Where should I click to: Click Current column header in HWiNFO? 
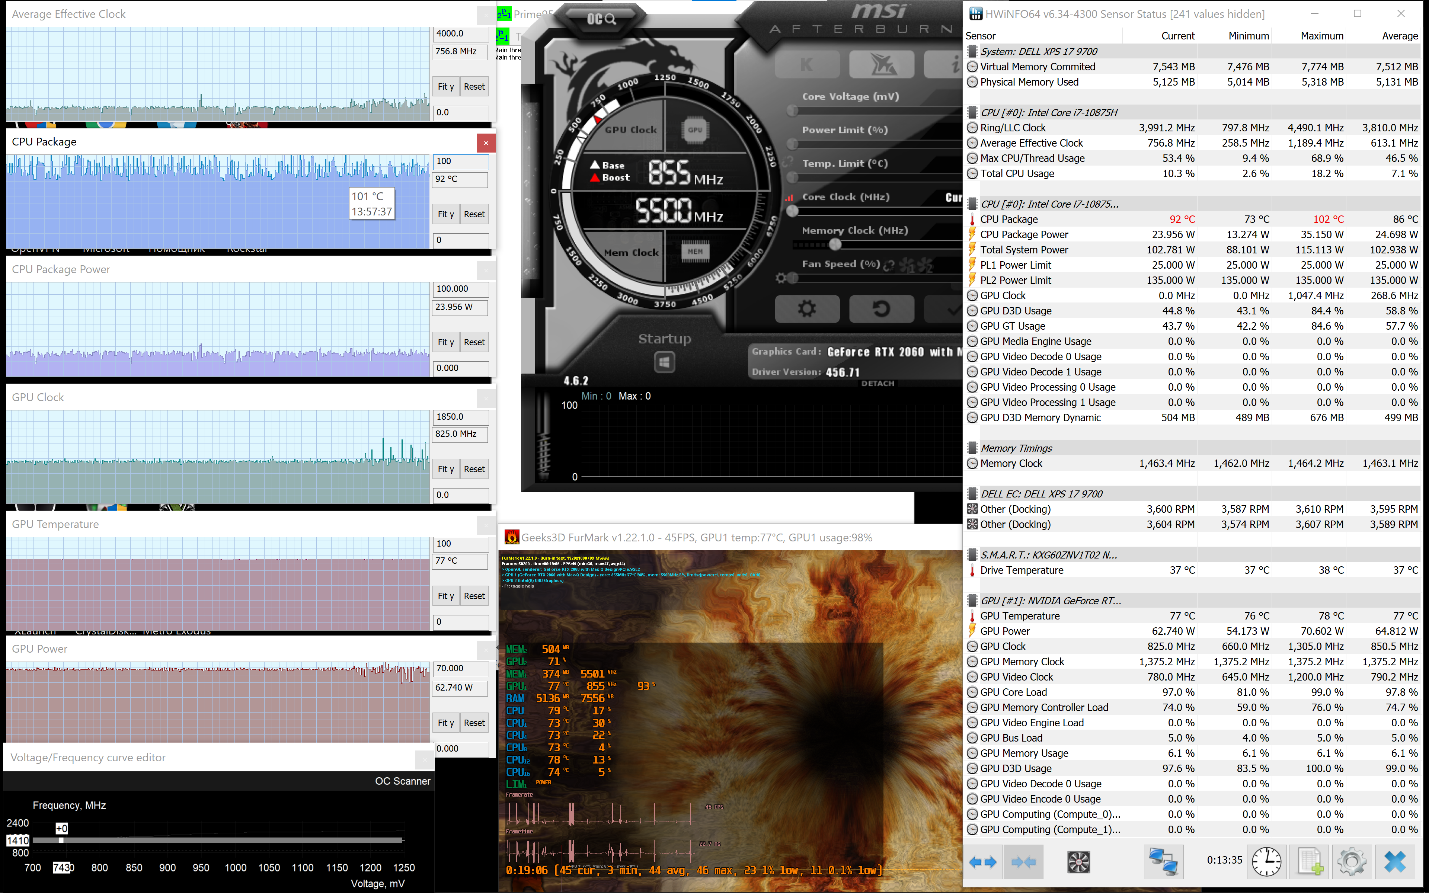click(x=1161, y=36)
